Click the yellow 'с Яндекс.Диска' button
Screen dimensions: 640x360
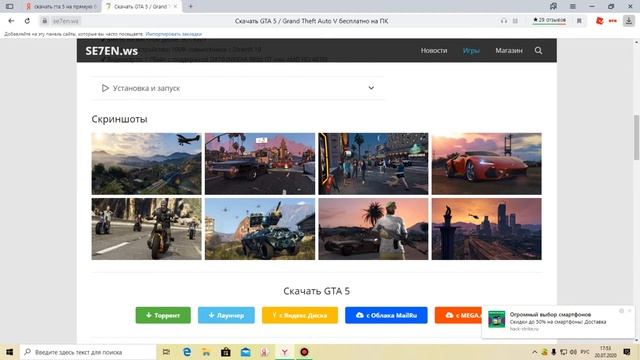click(x=300, y=315)
